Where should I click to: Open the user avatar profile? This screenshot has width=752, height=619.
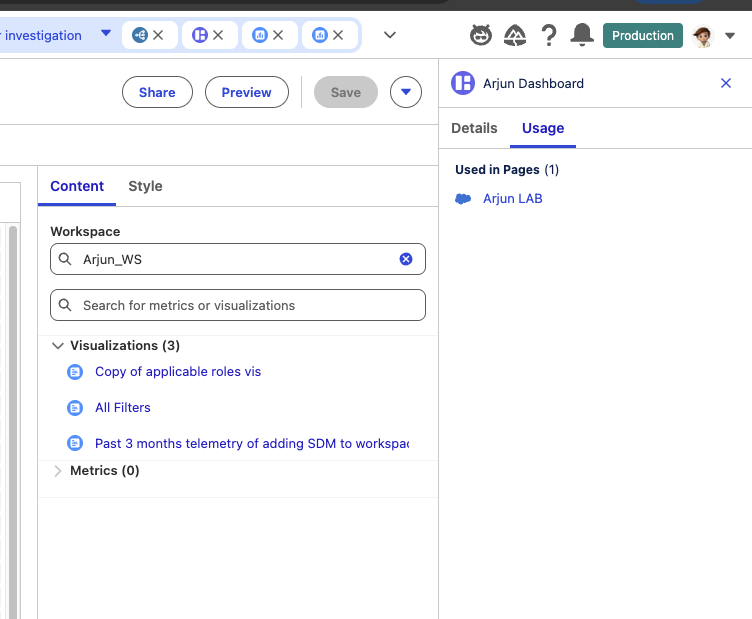(x=703, y=36)
